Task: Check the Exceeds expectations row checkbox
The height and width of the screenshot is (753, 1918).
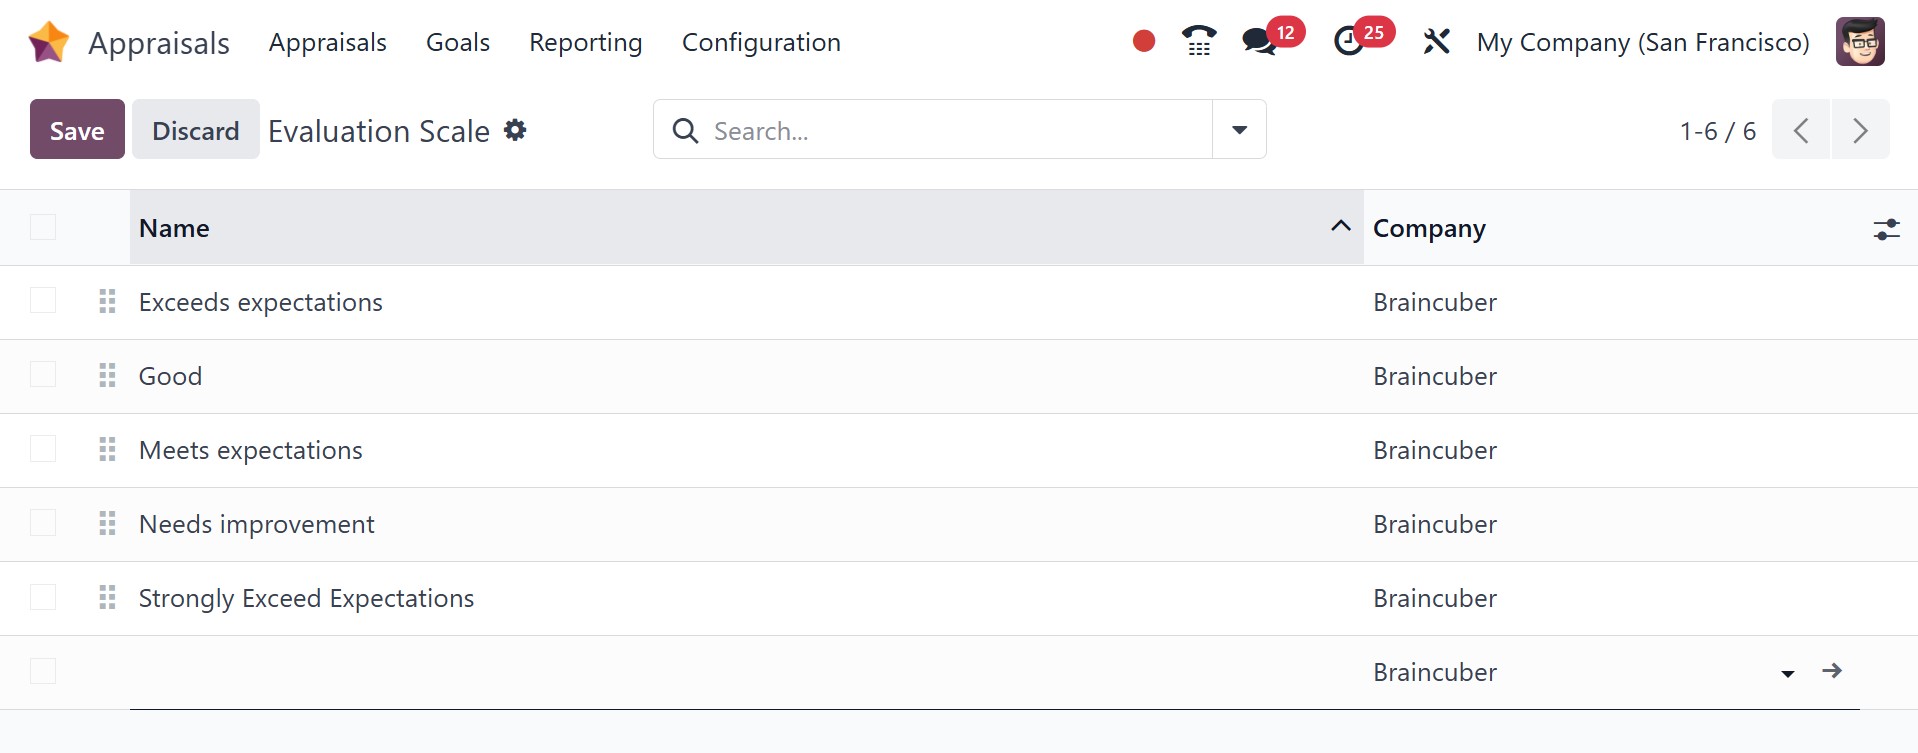Action: point(43,301)
